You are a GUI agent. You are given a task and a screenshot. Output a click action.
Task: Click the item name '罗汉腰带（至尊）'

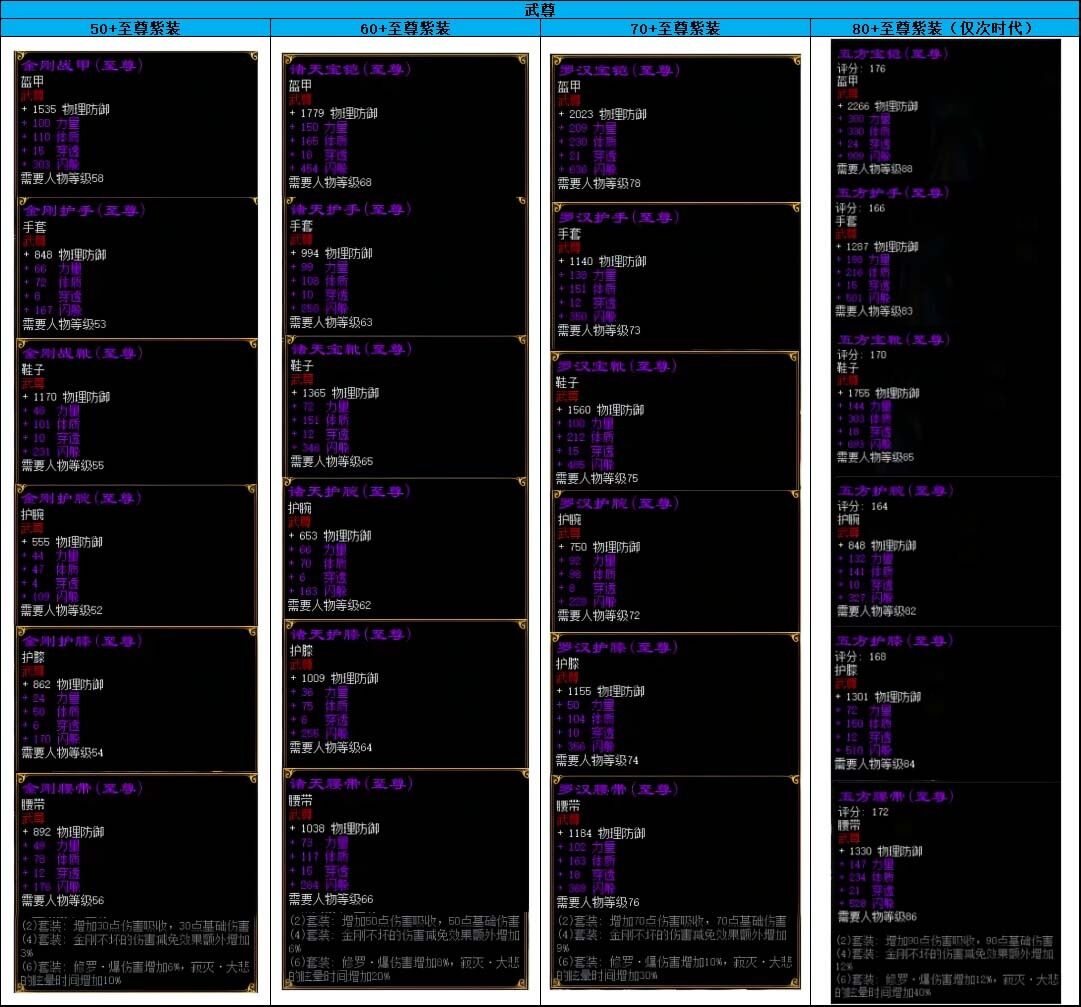(x=618, y=789)
